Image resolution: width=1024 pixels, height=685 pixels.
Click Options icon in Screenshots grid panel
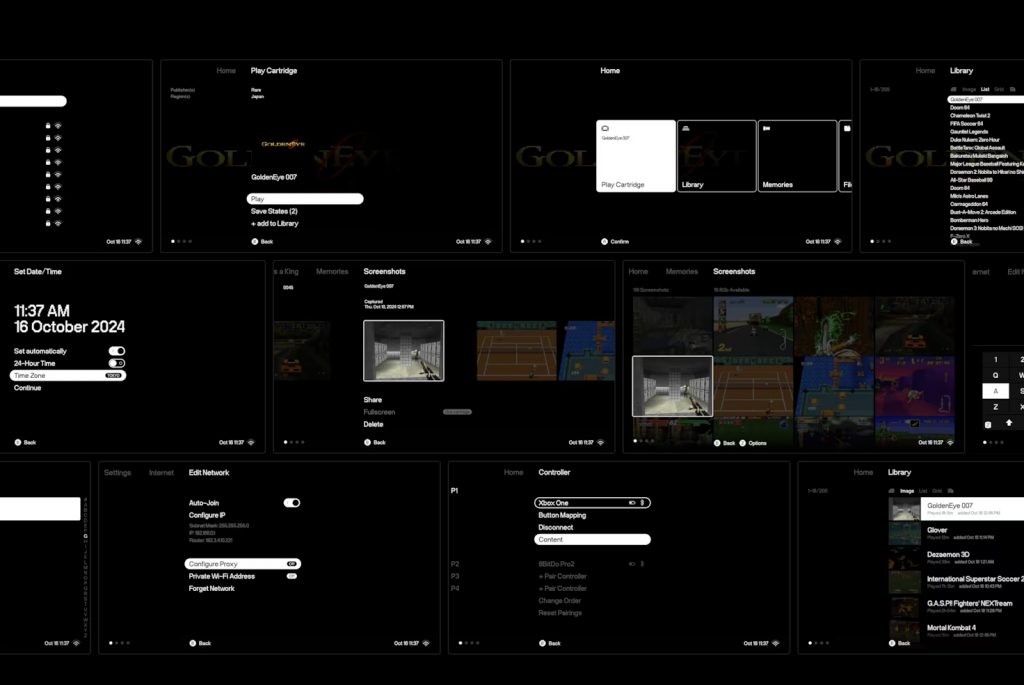pyautogui.click(x=743, y=442)
